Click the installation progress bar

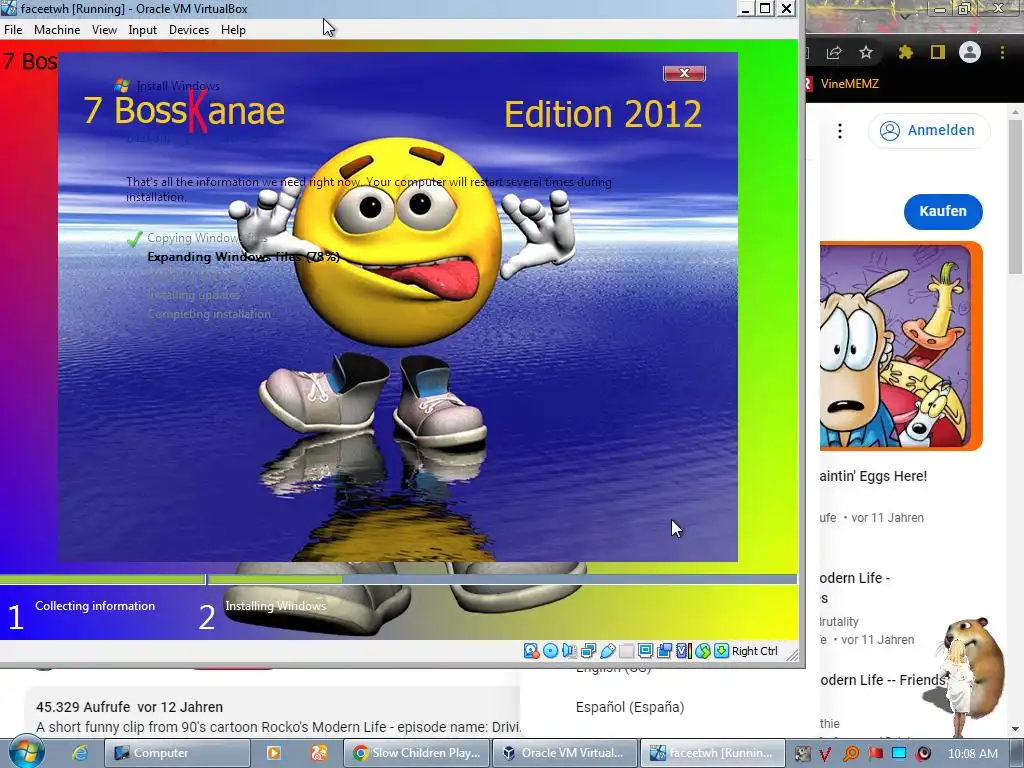click(x=398, y=579)
